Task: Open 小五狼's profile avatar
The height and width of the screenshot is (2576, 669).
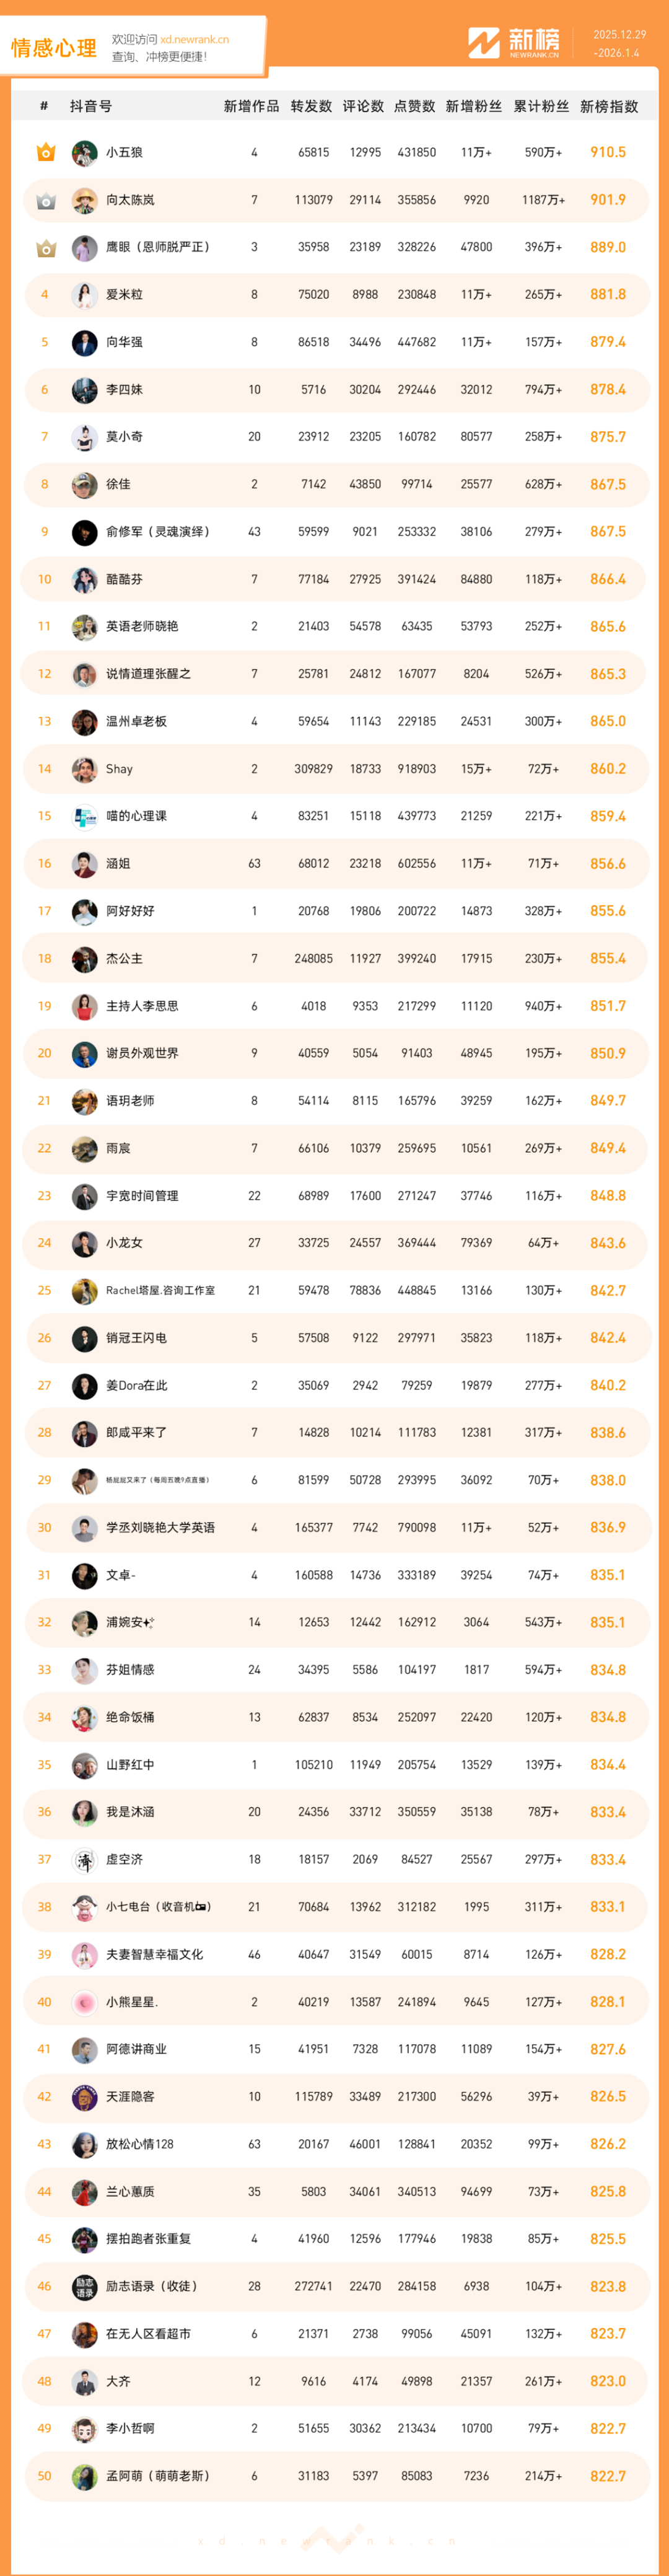Action: pyautogui.click(x=85, y=153)
